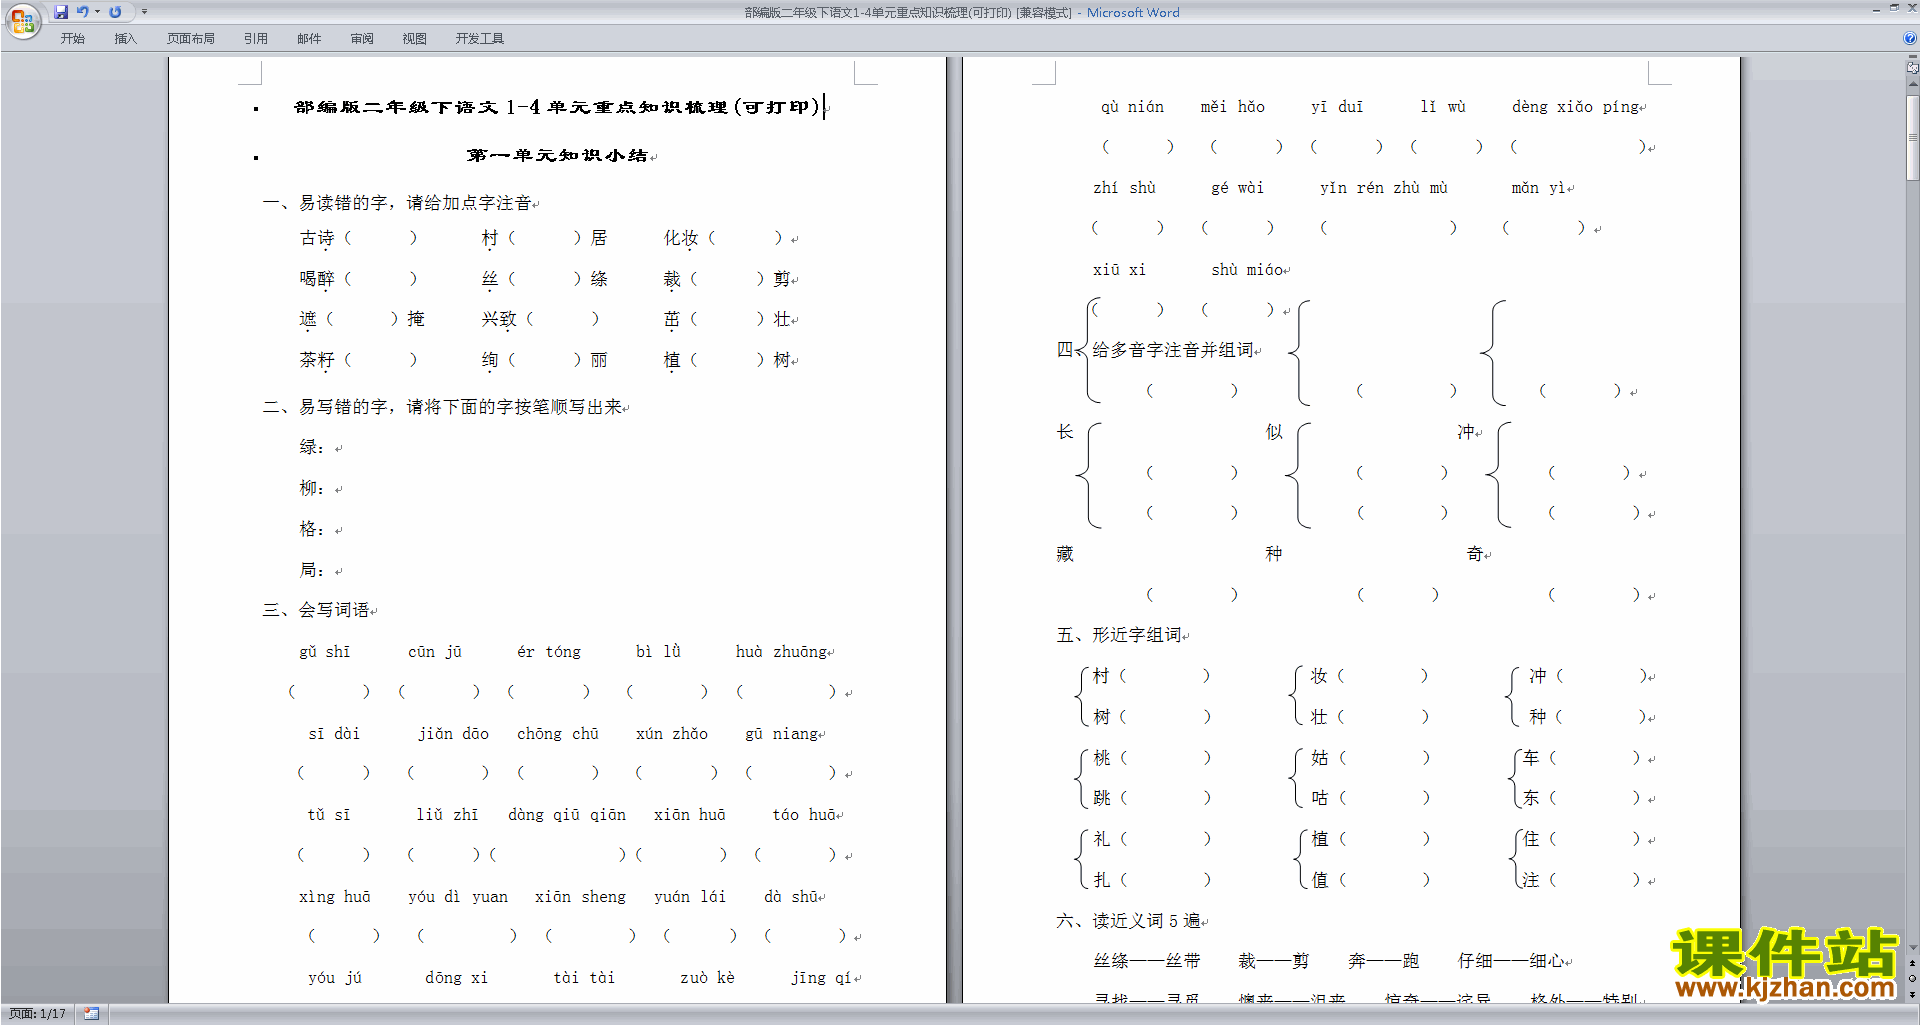
Task: Click the character 藏 in polyphone exercise
Action: click(1065, 554)
